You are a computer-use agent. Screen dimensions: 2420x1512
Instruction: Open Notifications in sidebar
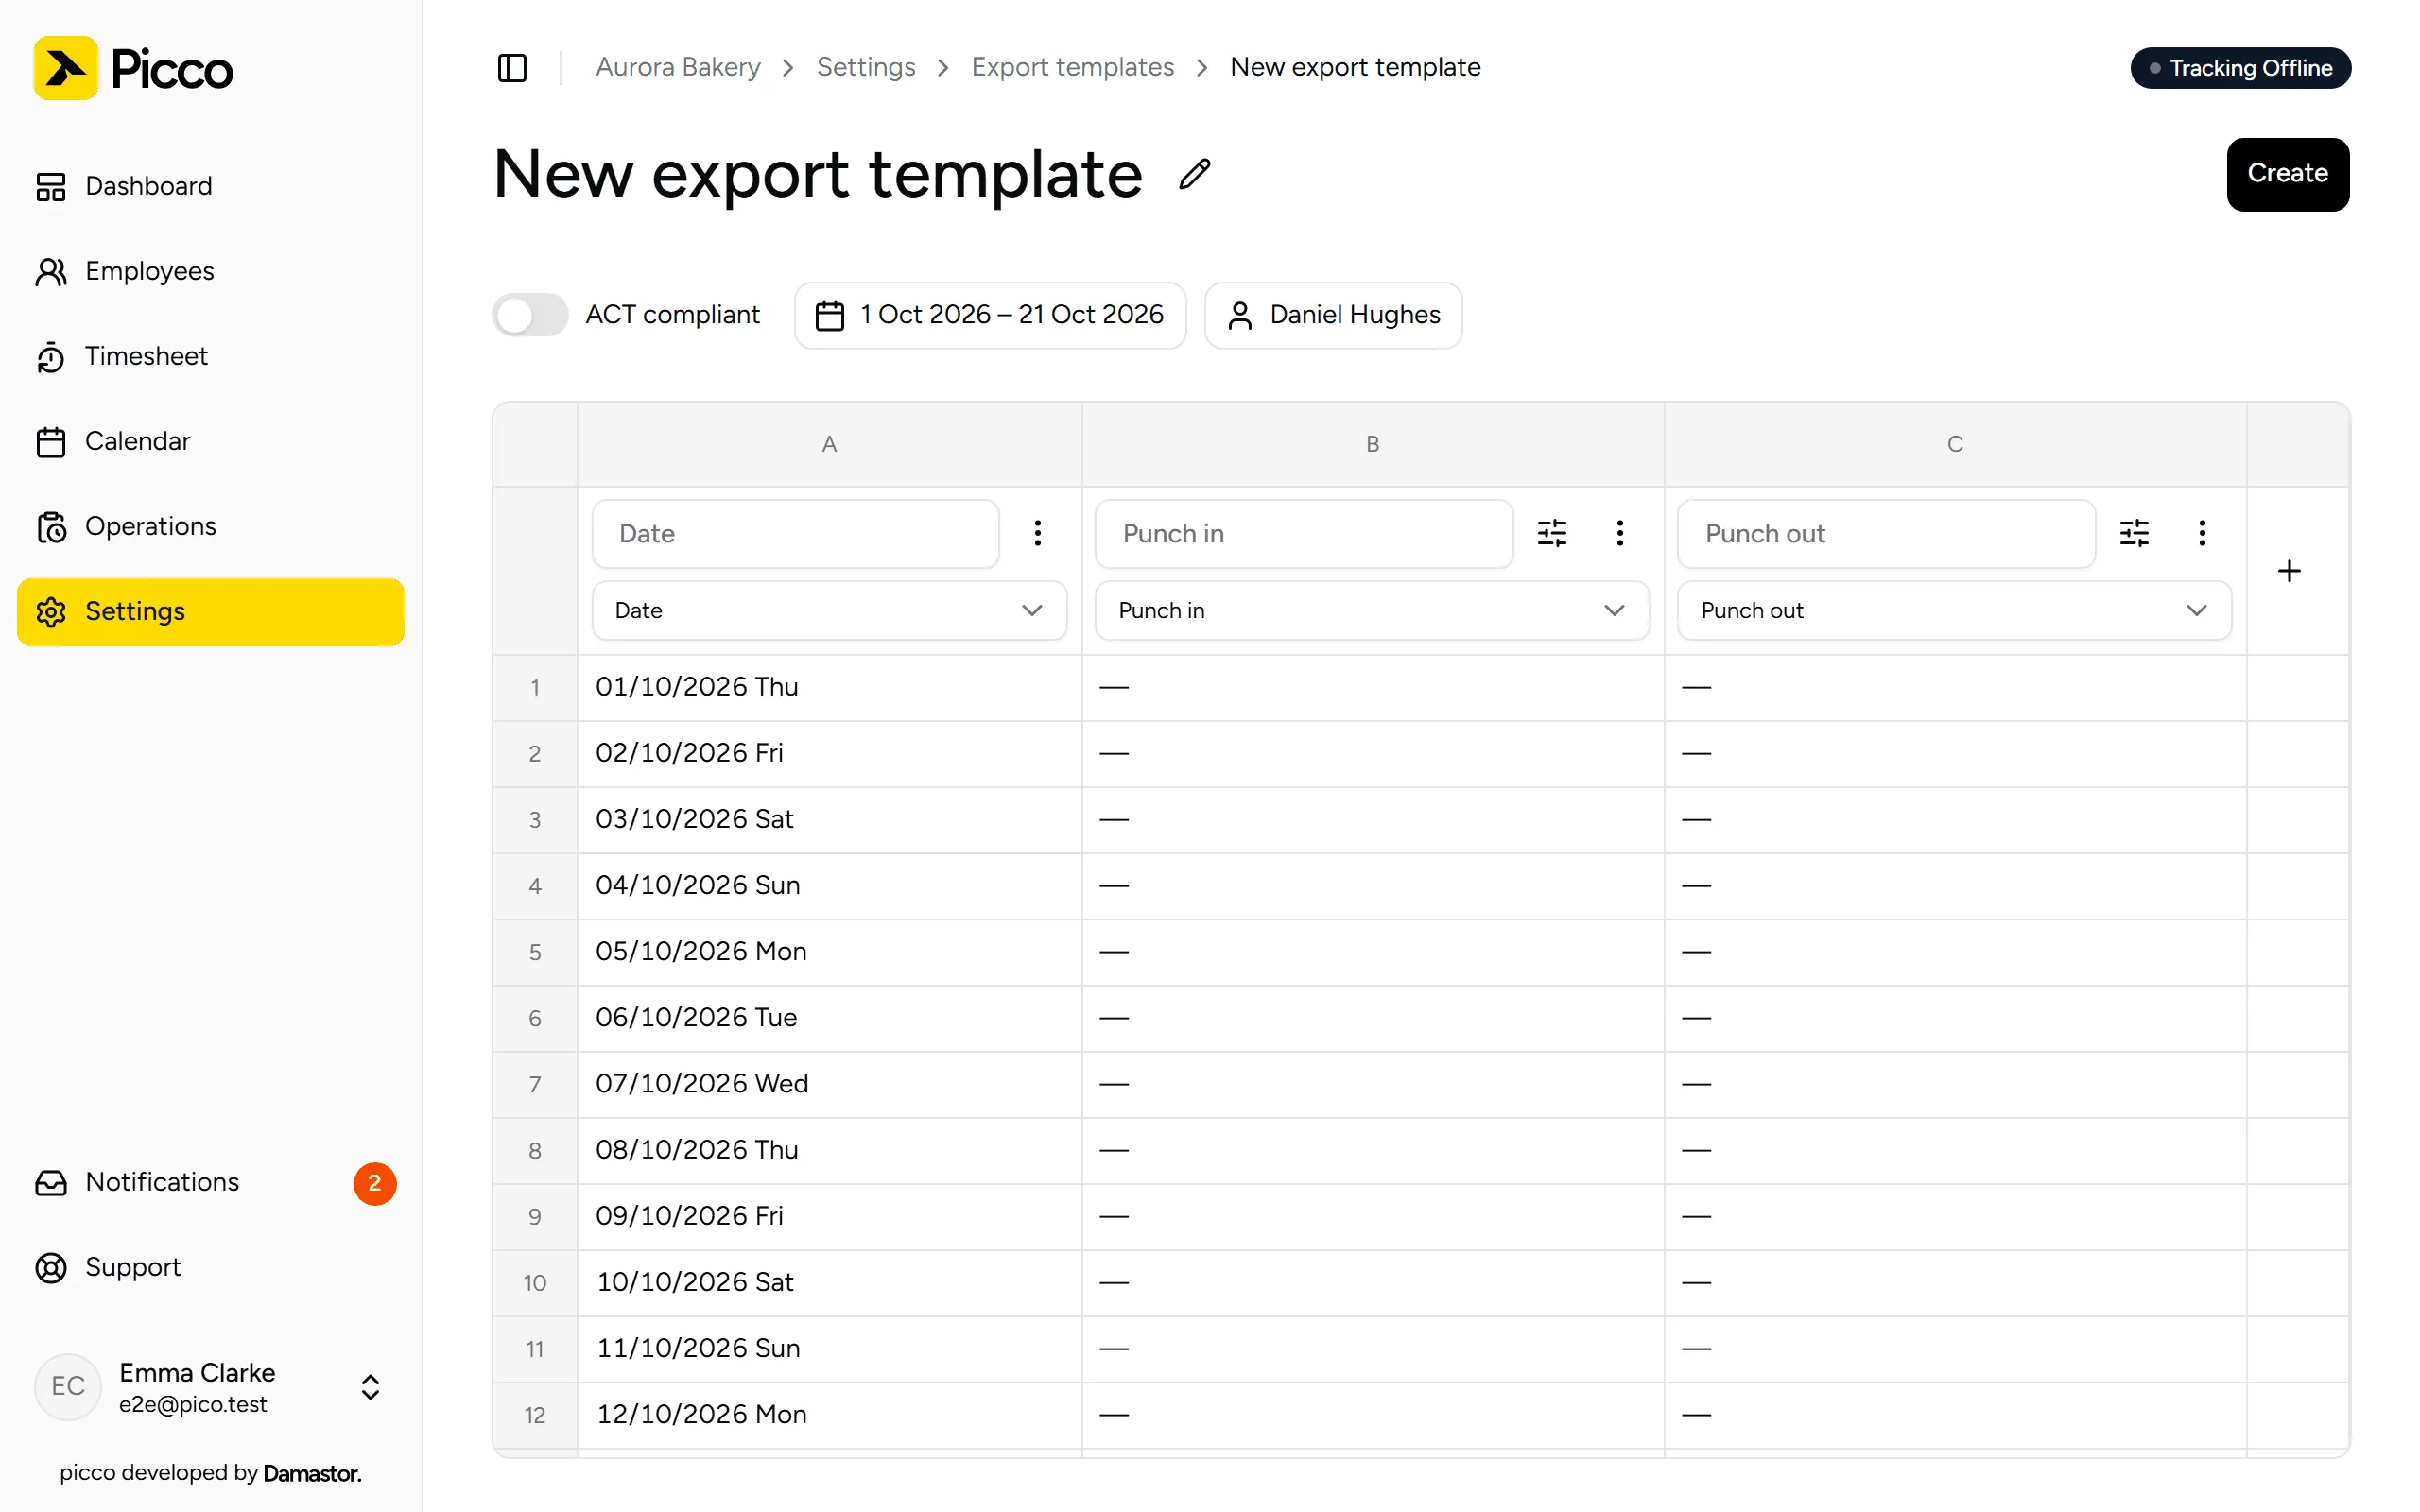pos(210,1182)
